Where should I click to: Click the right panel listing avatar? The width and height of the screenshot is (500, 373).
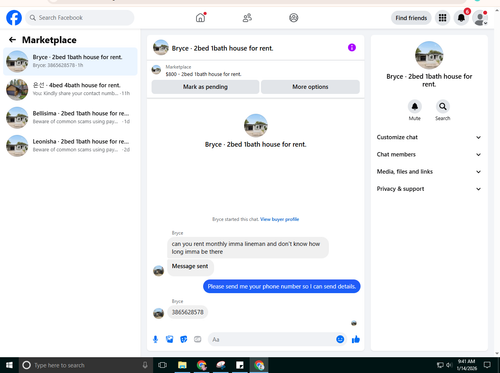(429, 55)
